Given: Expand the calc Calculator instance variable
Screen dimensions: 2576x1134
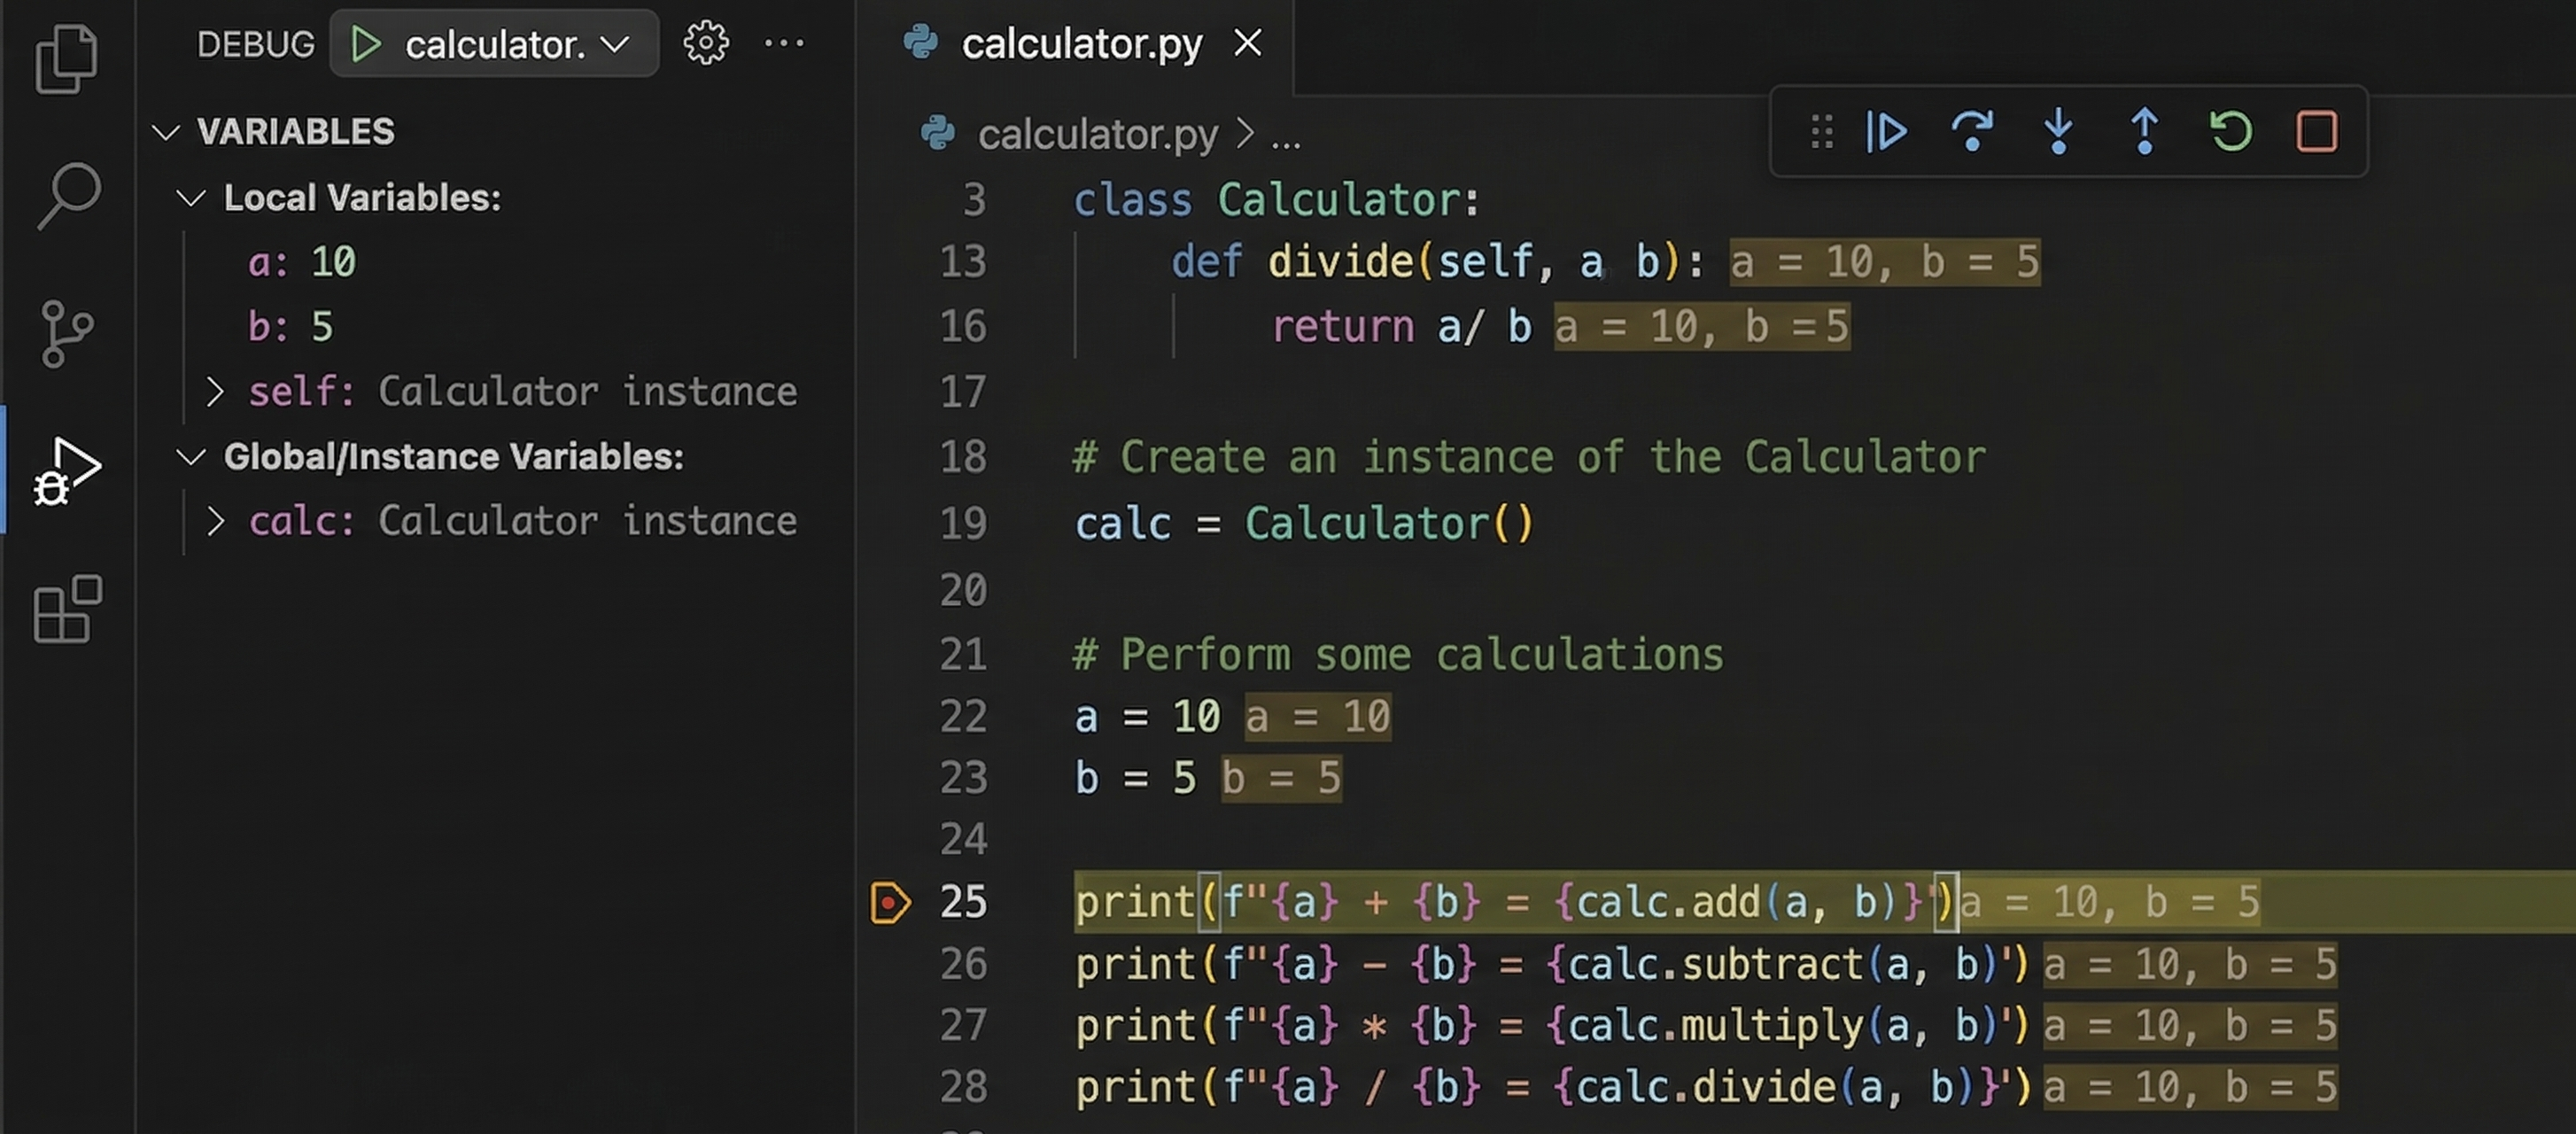Looking at the screenshot, I should point(214,521).
